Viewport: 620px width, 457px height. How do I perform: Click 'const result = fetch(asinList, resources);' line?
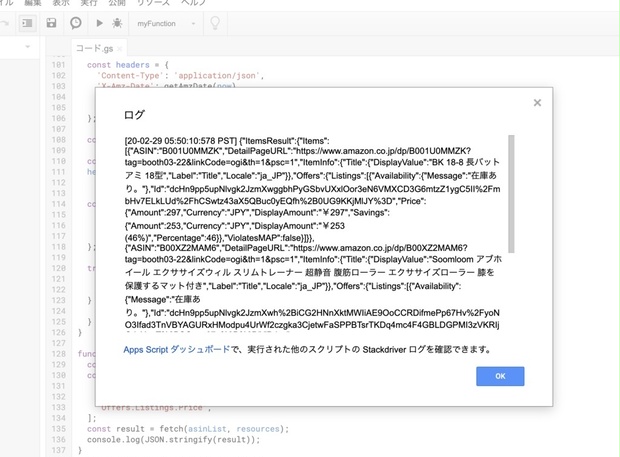[188, 429]
